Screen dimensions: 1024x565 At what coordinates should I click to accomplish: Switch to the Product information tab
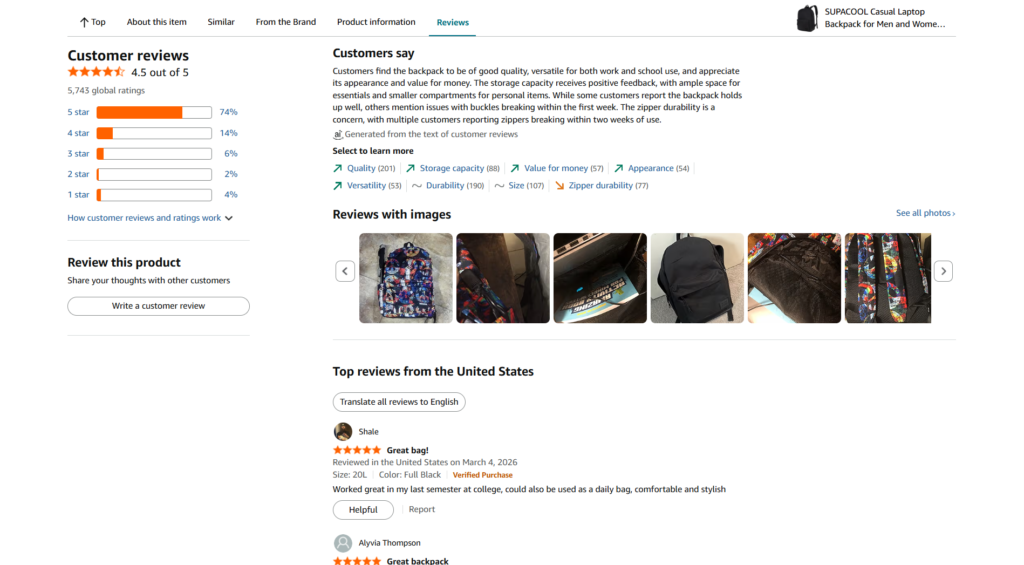tap(376, 22)
